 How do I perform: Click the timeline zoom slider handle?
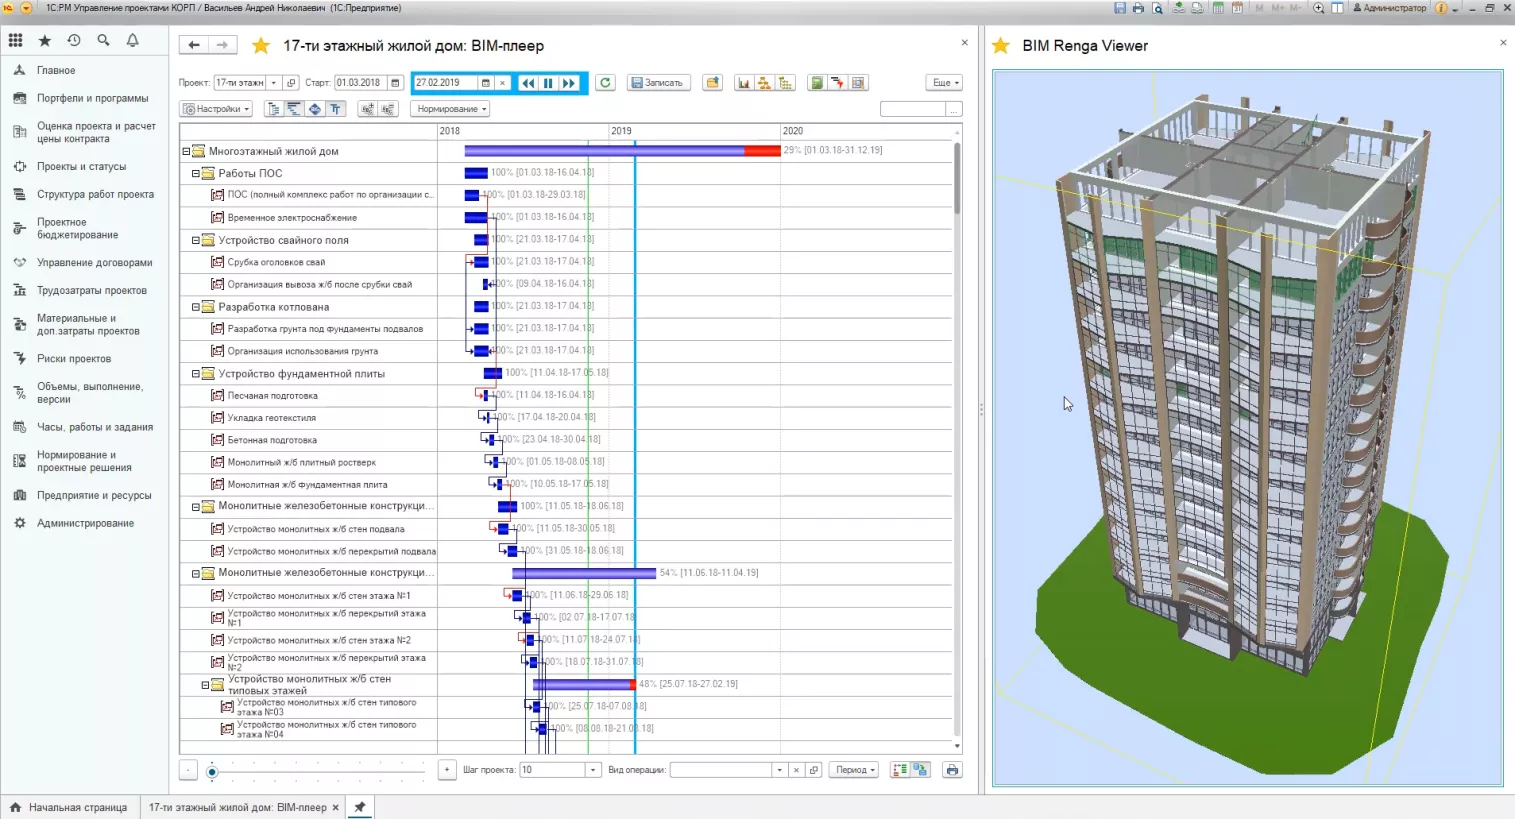[212, 771]
